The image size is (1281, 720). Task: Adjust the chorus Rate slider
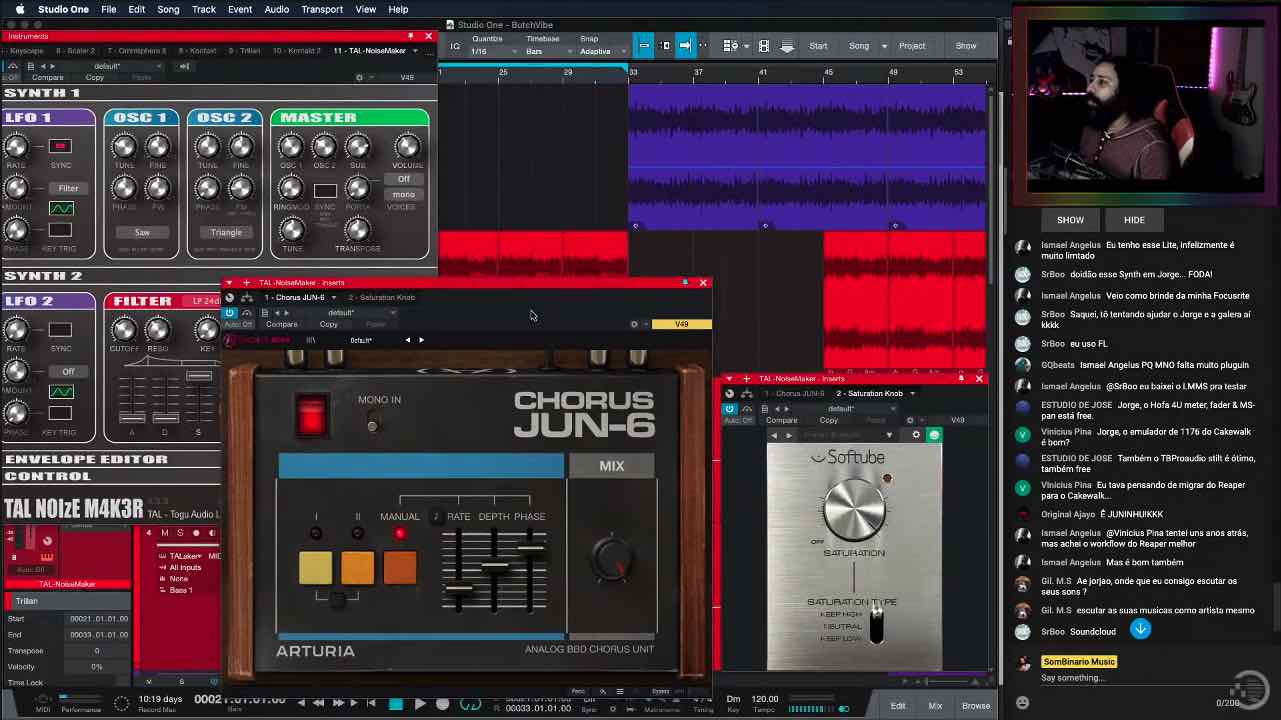[458, 590]
